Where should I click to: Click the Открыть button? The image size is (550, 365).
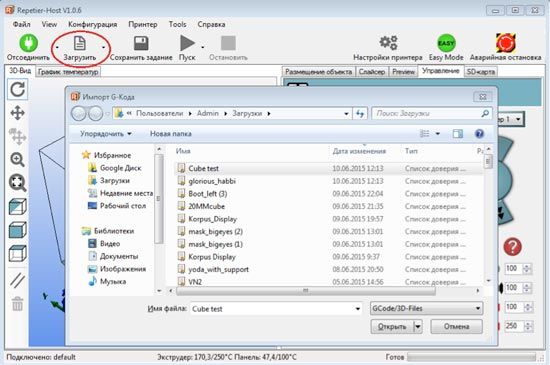click(393, 327)
